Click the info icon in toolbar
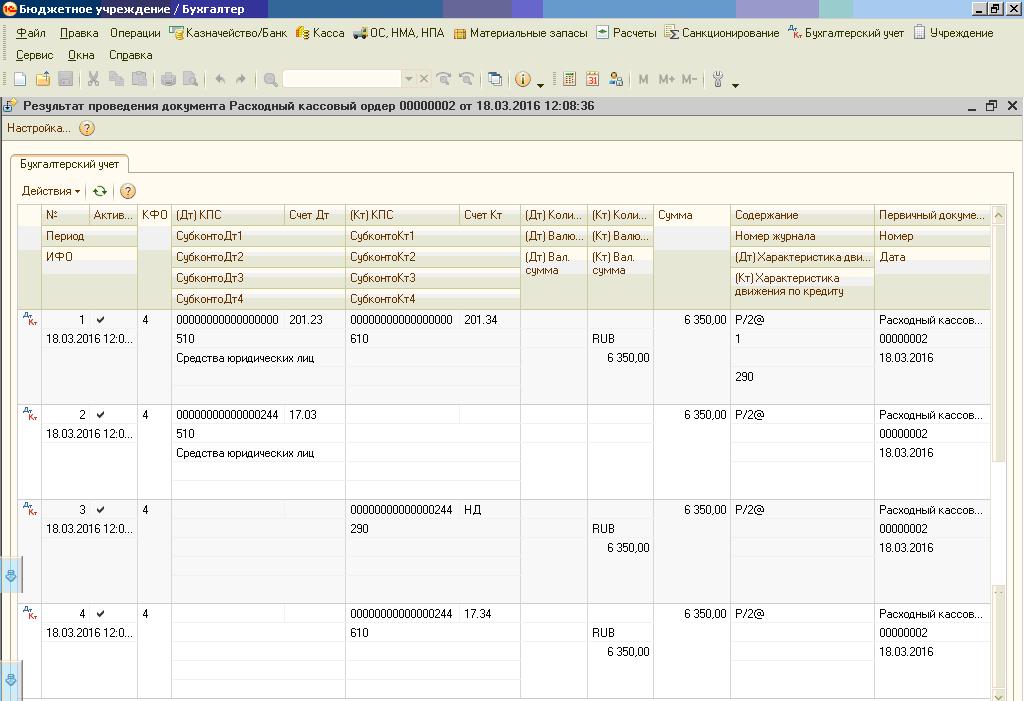Screen dimensions: 1024x701 click(522, 80)
